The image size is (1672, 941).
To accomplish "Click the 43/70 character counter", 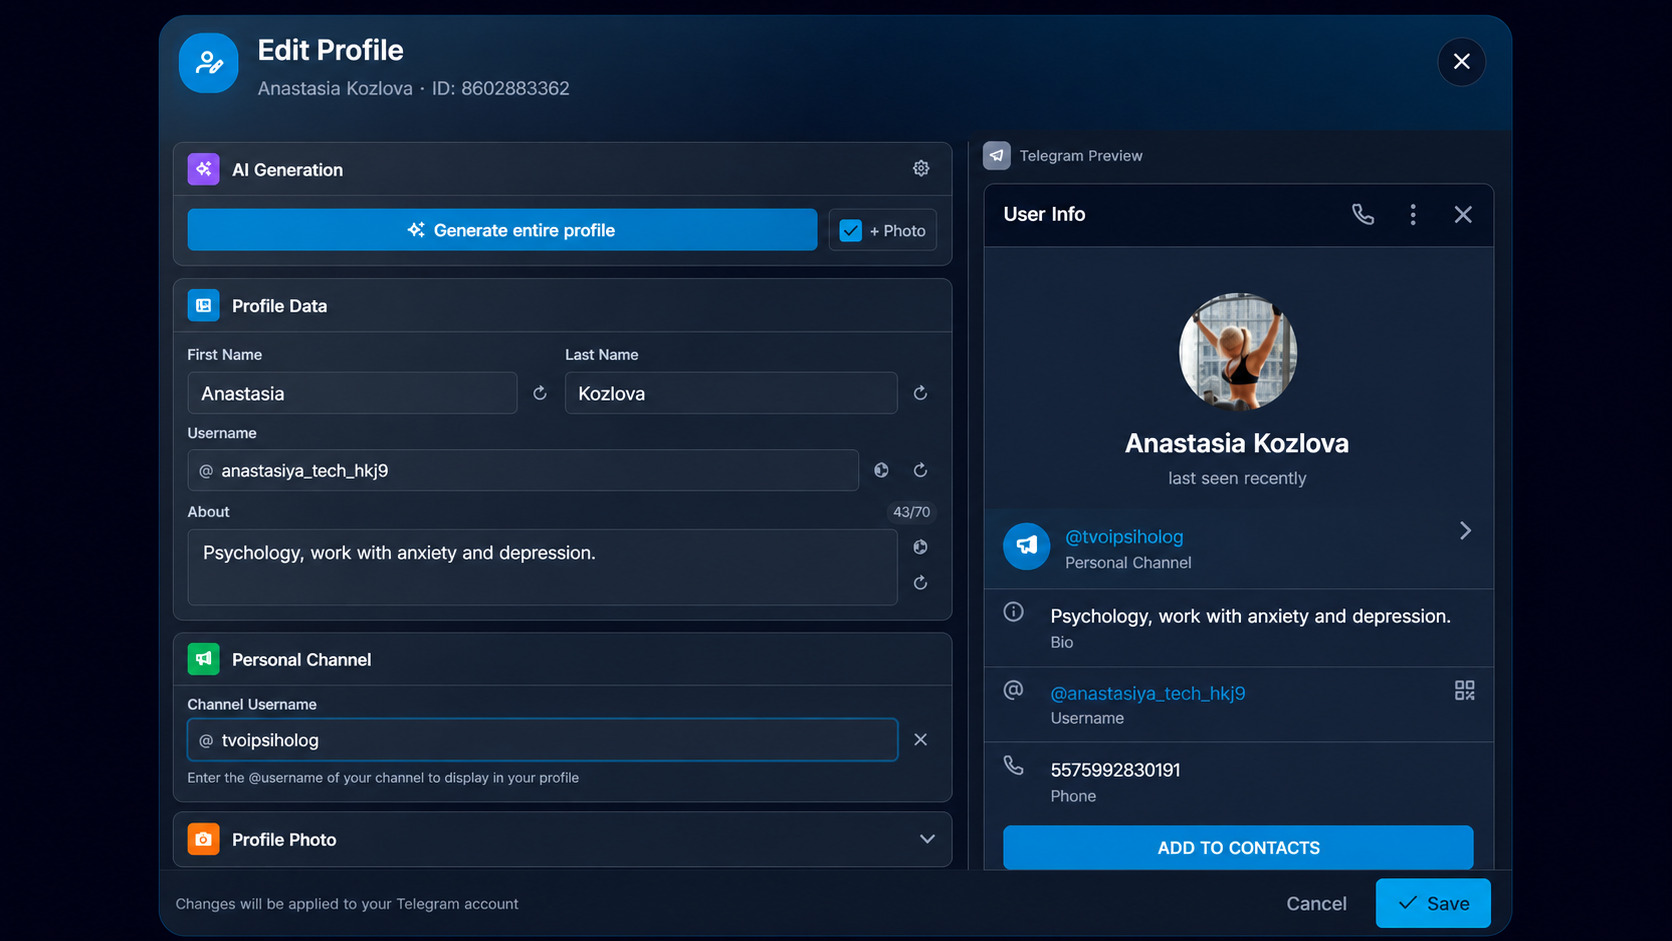I will coord(911,512).
